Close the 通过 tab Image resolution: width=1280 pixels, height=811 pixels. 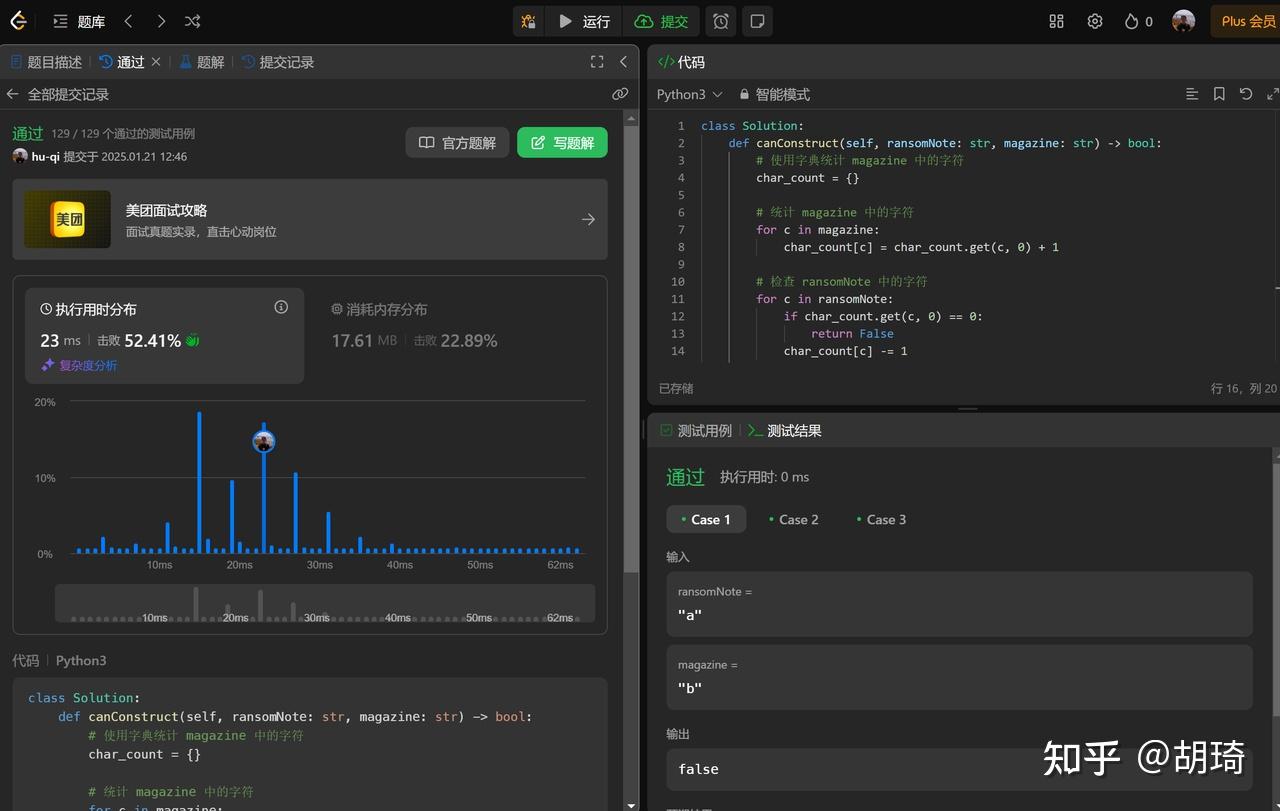point(156,62)
